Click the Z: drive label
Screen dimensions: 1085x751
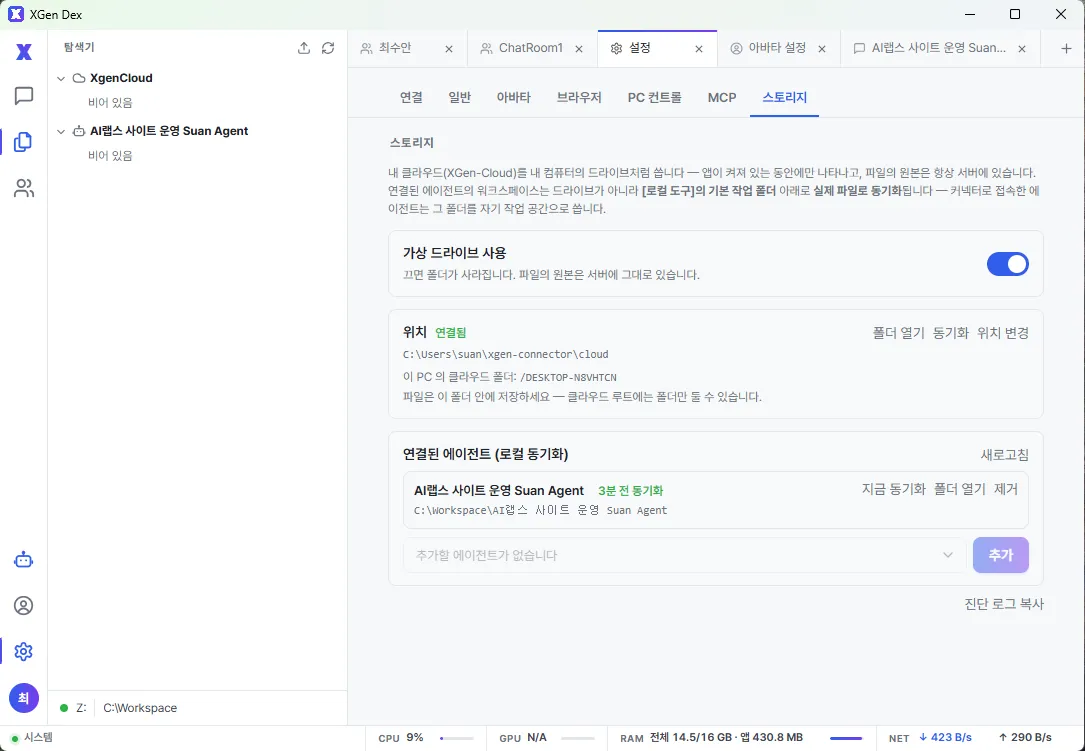(82, 708)
